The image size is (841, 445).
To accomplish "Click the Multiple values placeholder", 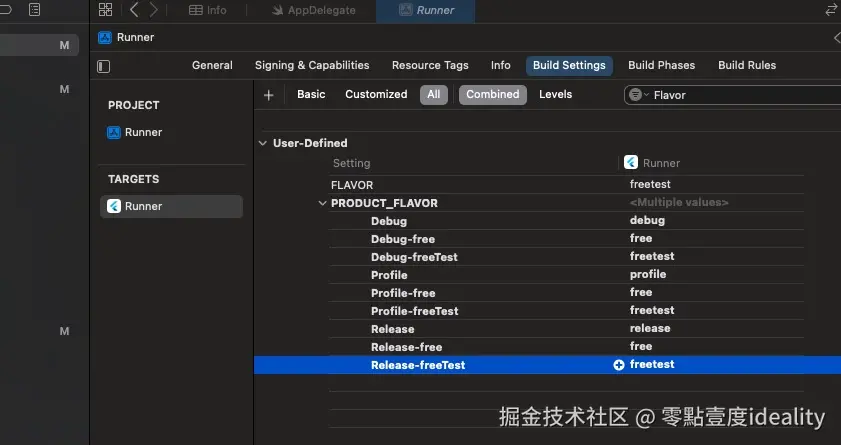I will (x=679, y=203).
